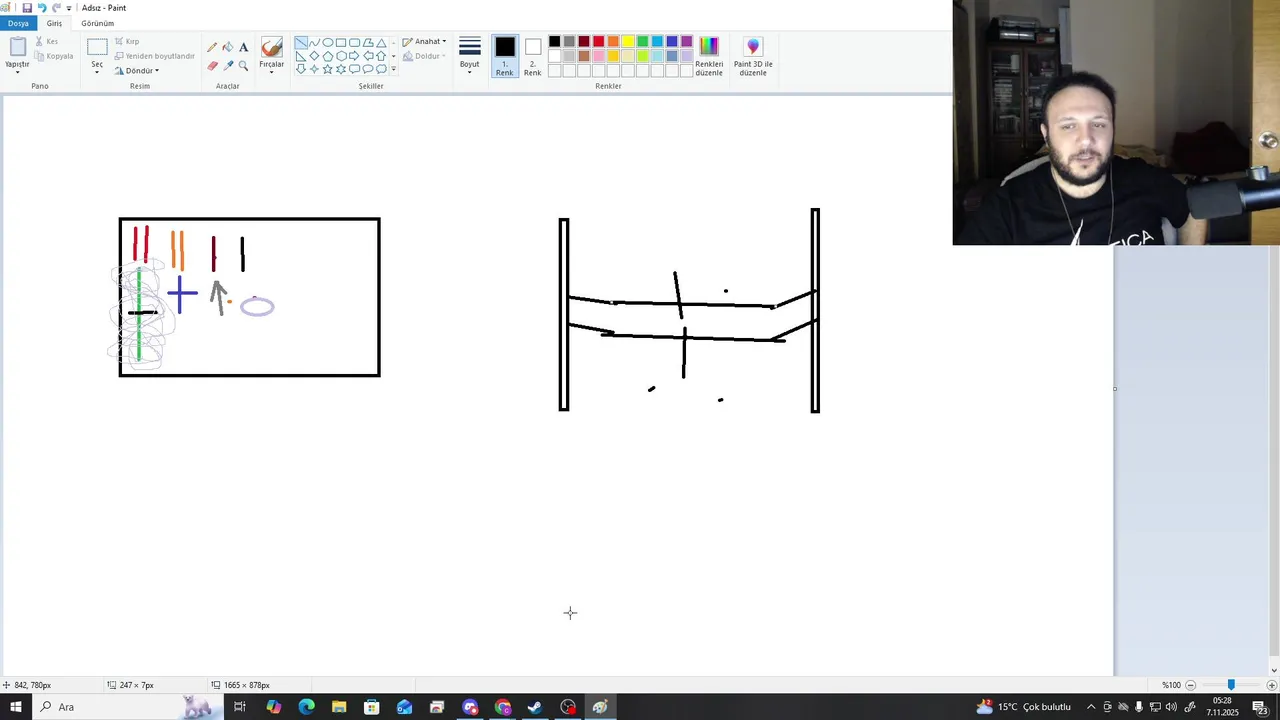1280x720 pixels.
Task: Choose the Line shape
Action: (301, 43)
